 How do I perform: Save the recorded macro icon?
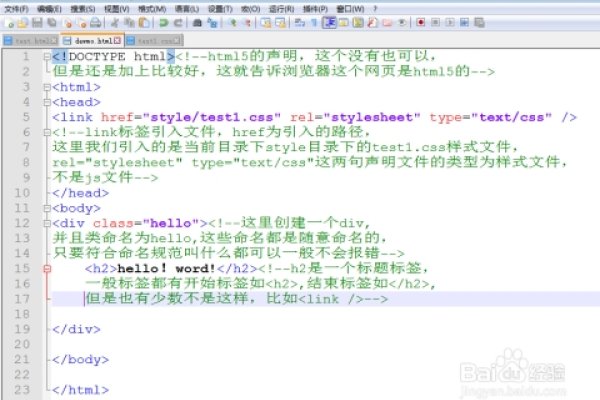[x=479, y=23]
